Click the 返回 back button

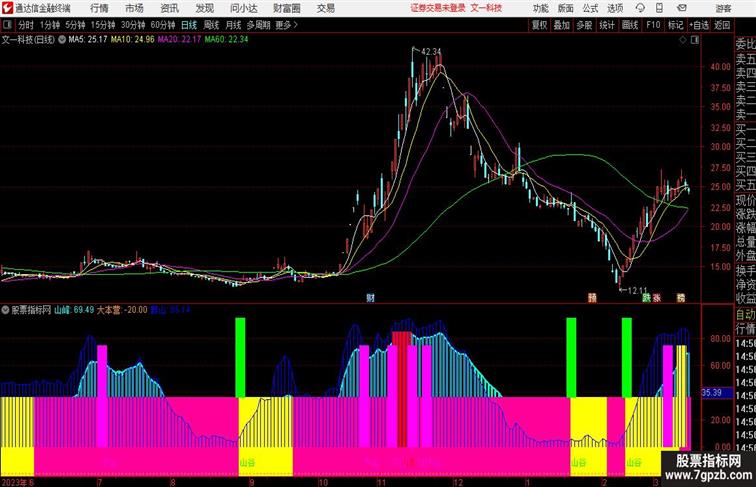pos(722,25)
